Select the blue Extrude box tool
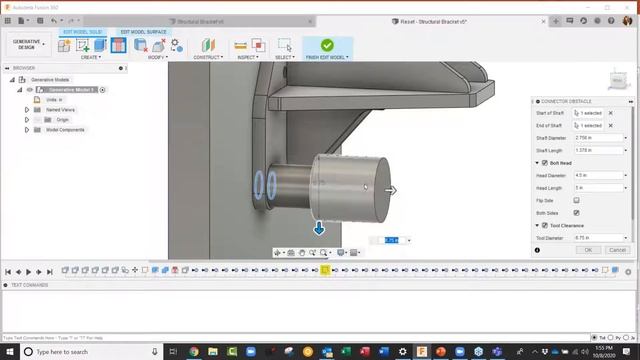Viewport: 640px width, 360px height. point(100,45)
